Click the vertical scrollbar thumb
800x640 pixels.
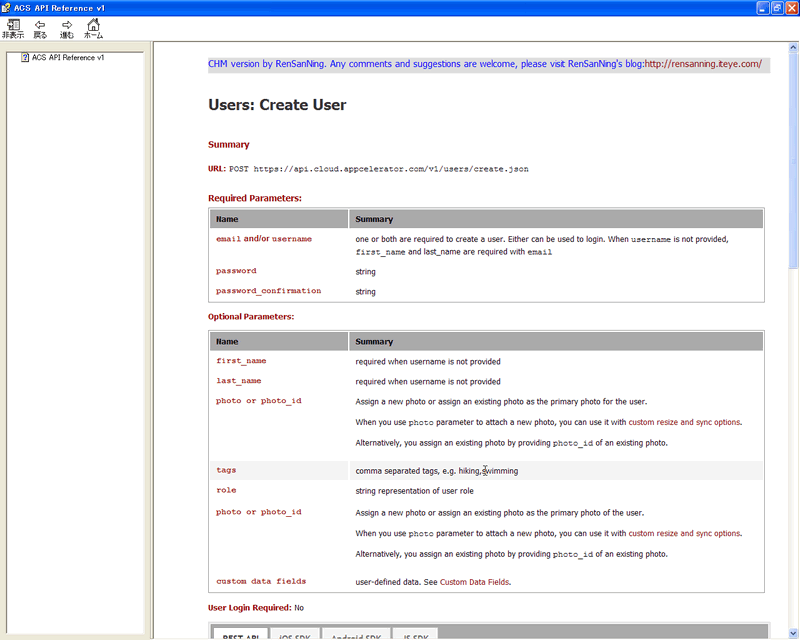point(793,160)
